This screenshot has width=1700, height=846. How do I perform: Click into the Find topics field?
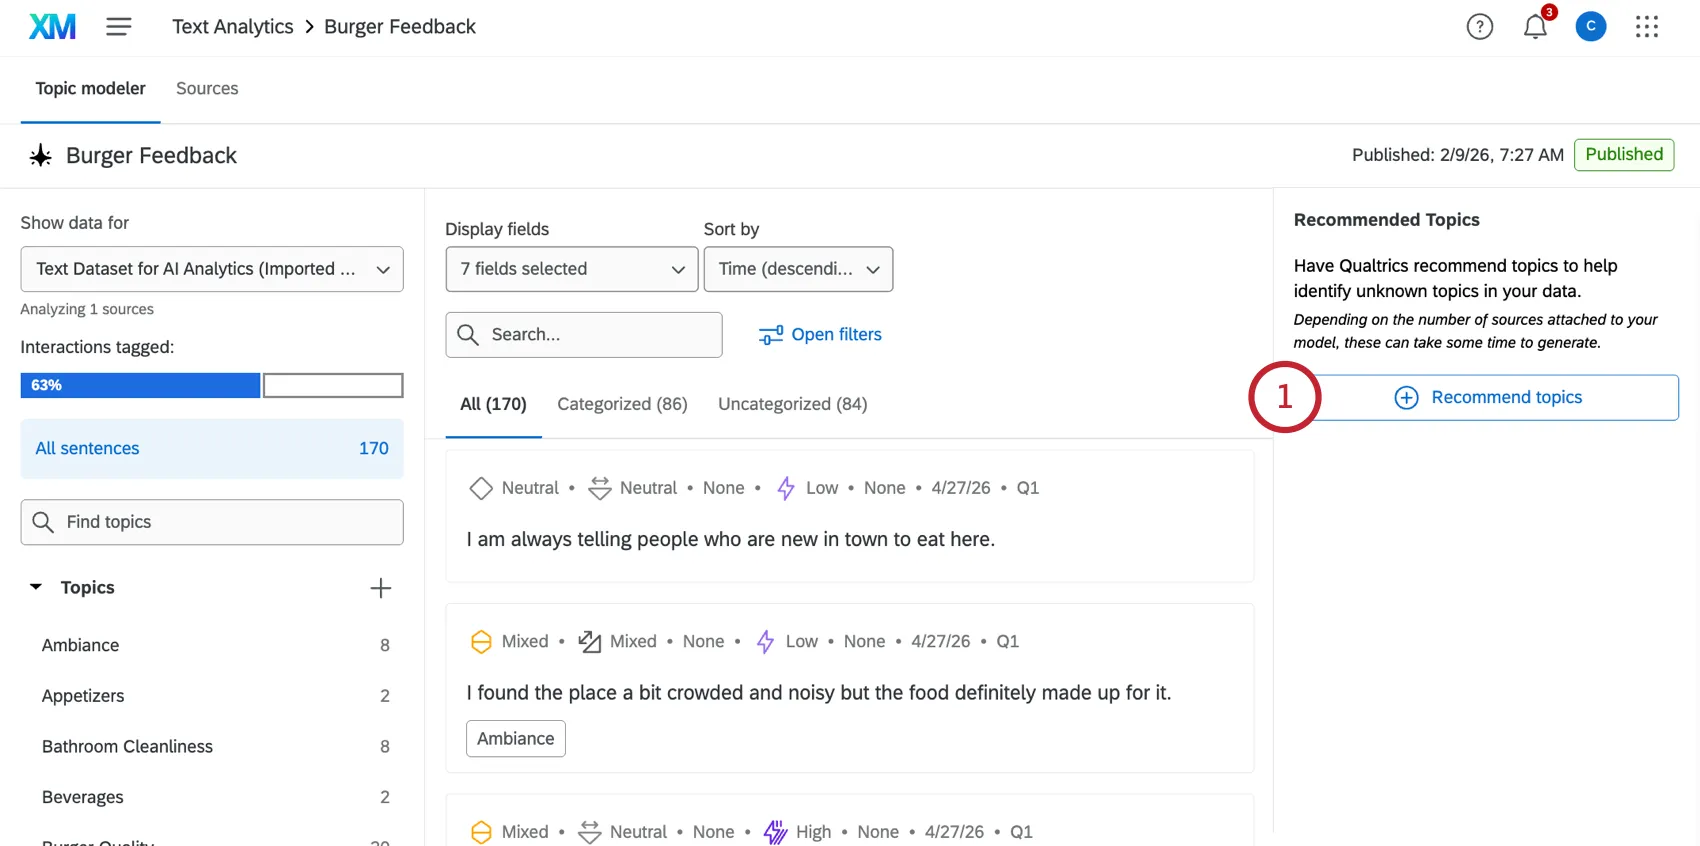212,522
